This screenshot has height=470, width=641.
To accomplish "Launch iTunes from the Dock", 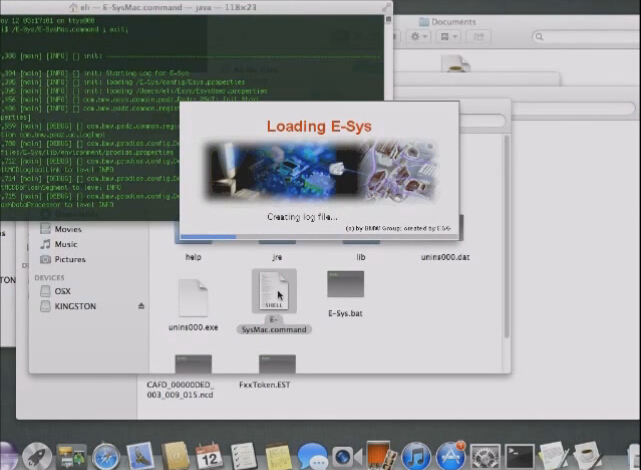I will pos(416,456).
